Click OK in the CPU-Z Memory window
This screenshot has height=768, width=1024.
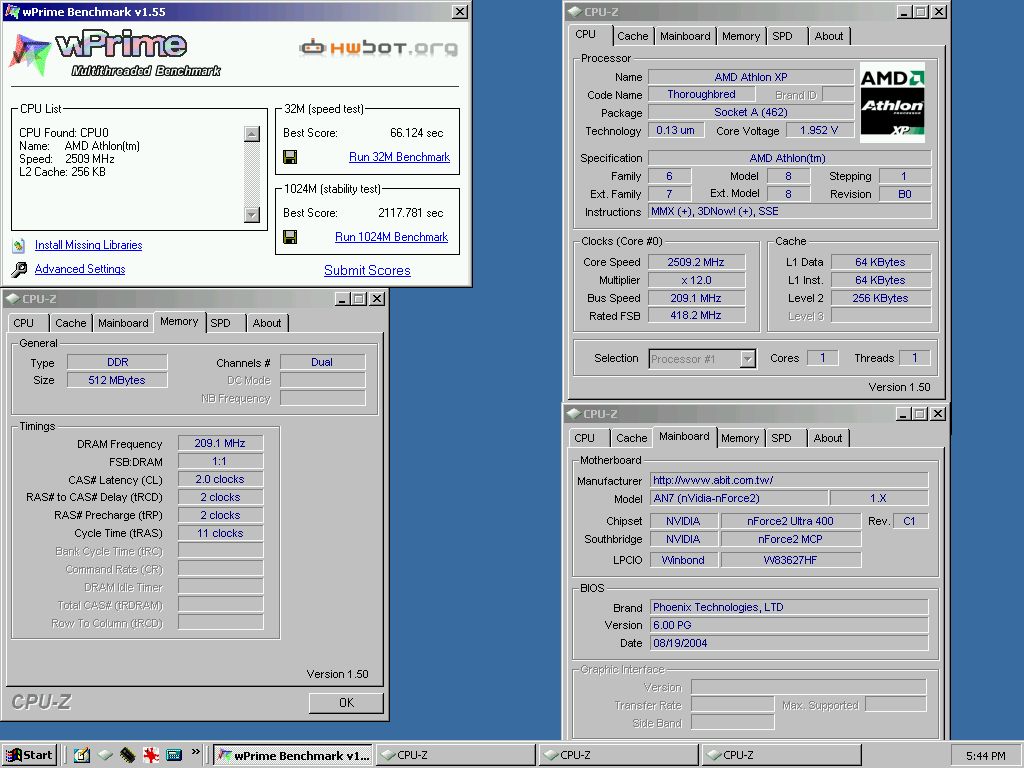(346, 702)
